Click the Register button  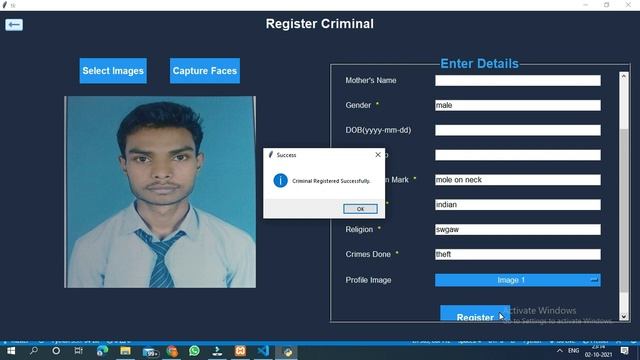point(475,313)
